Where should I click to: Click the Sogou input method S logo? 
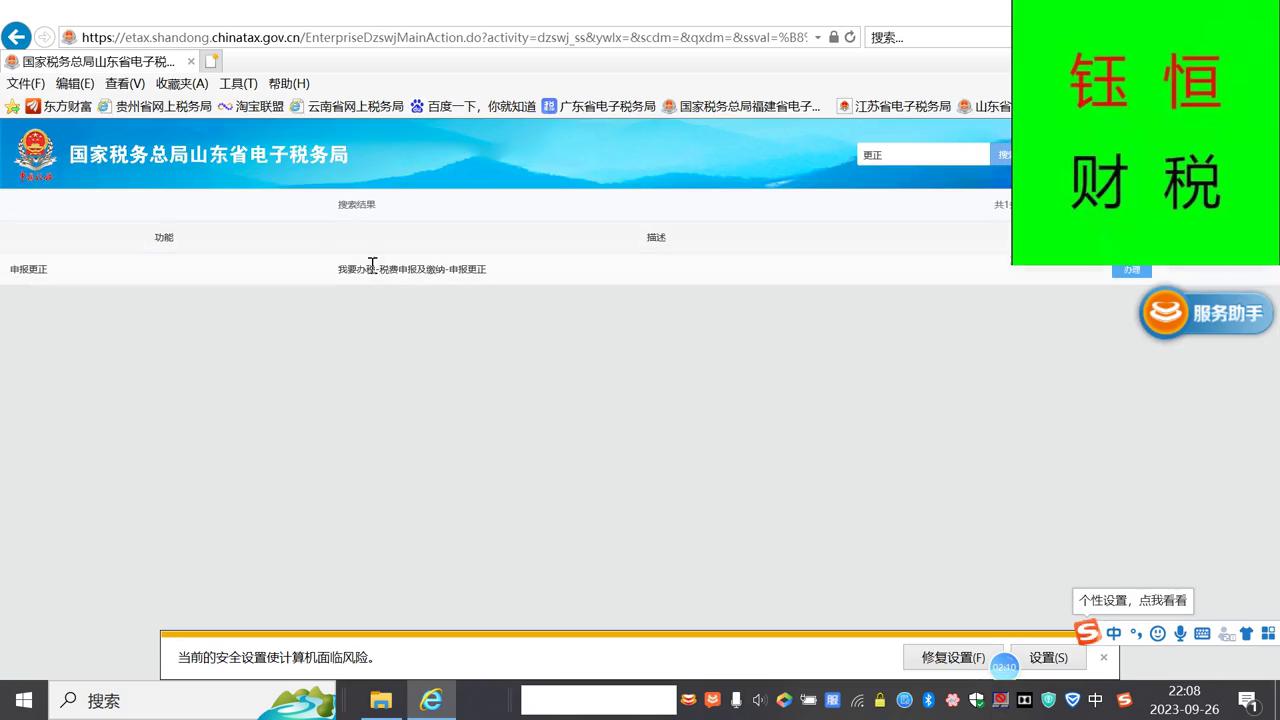tap(1087, 632)
